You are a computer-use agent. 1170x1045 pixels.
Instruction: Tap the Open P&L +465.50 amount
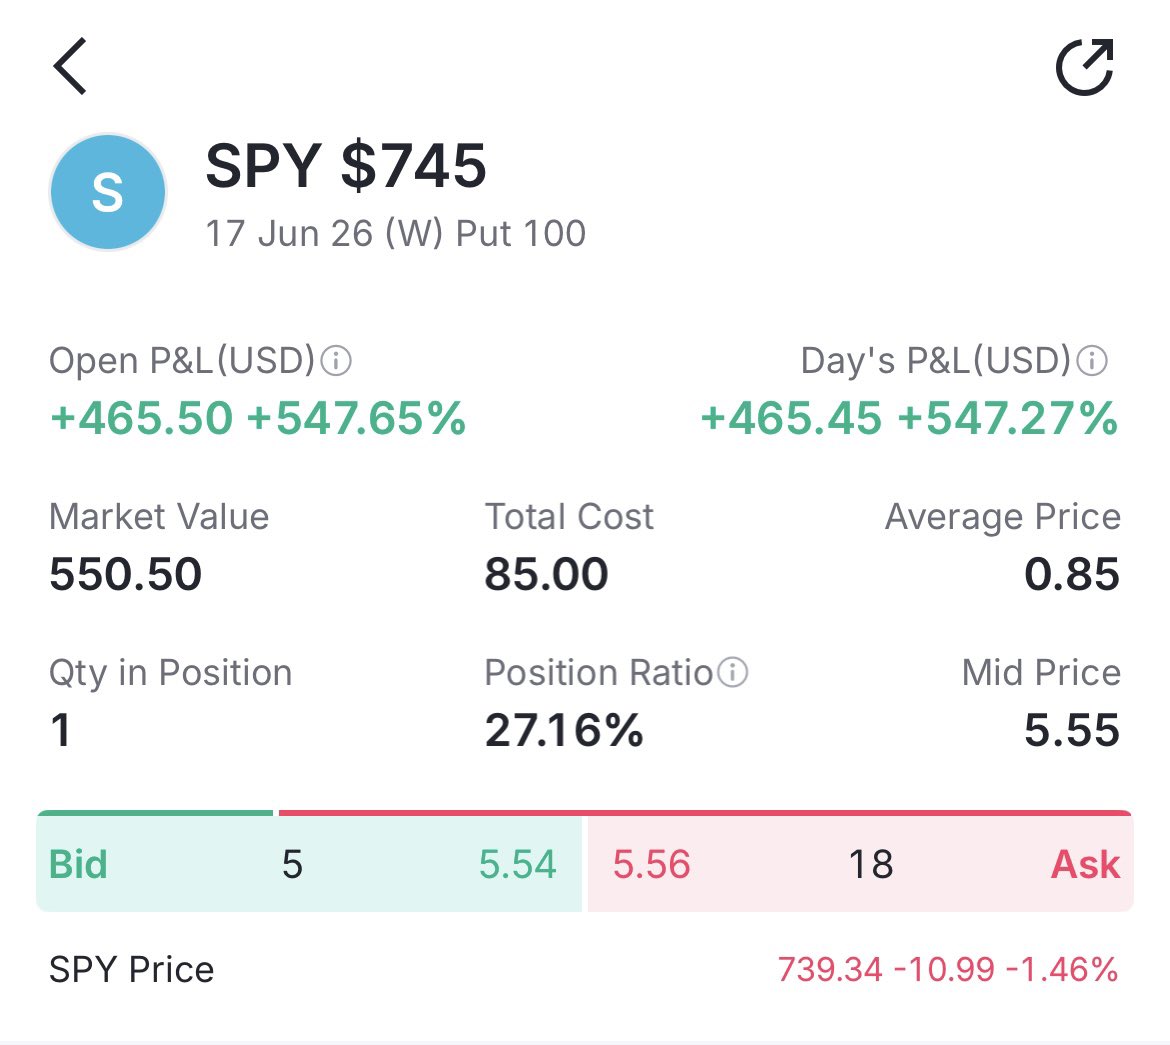point(141,417)
